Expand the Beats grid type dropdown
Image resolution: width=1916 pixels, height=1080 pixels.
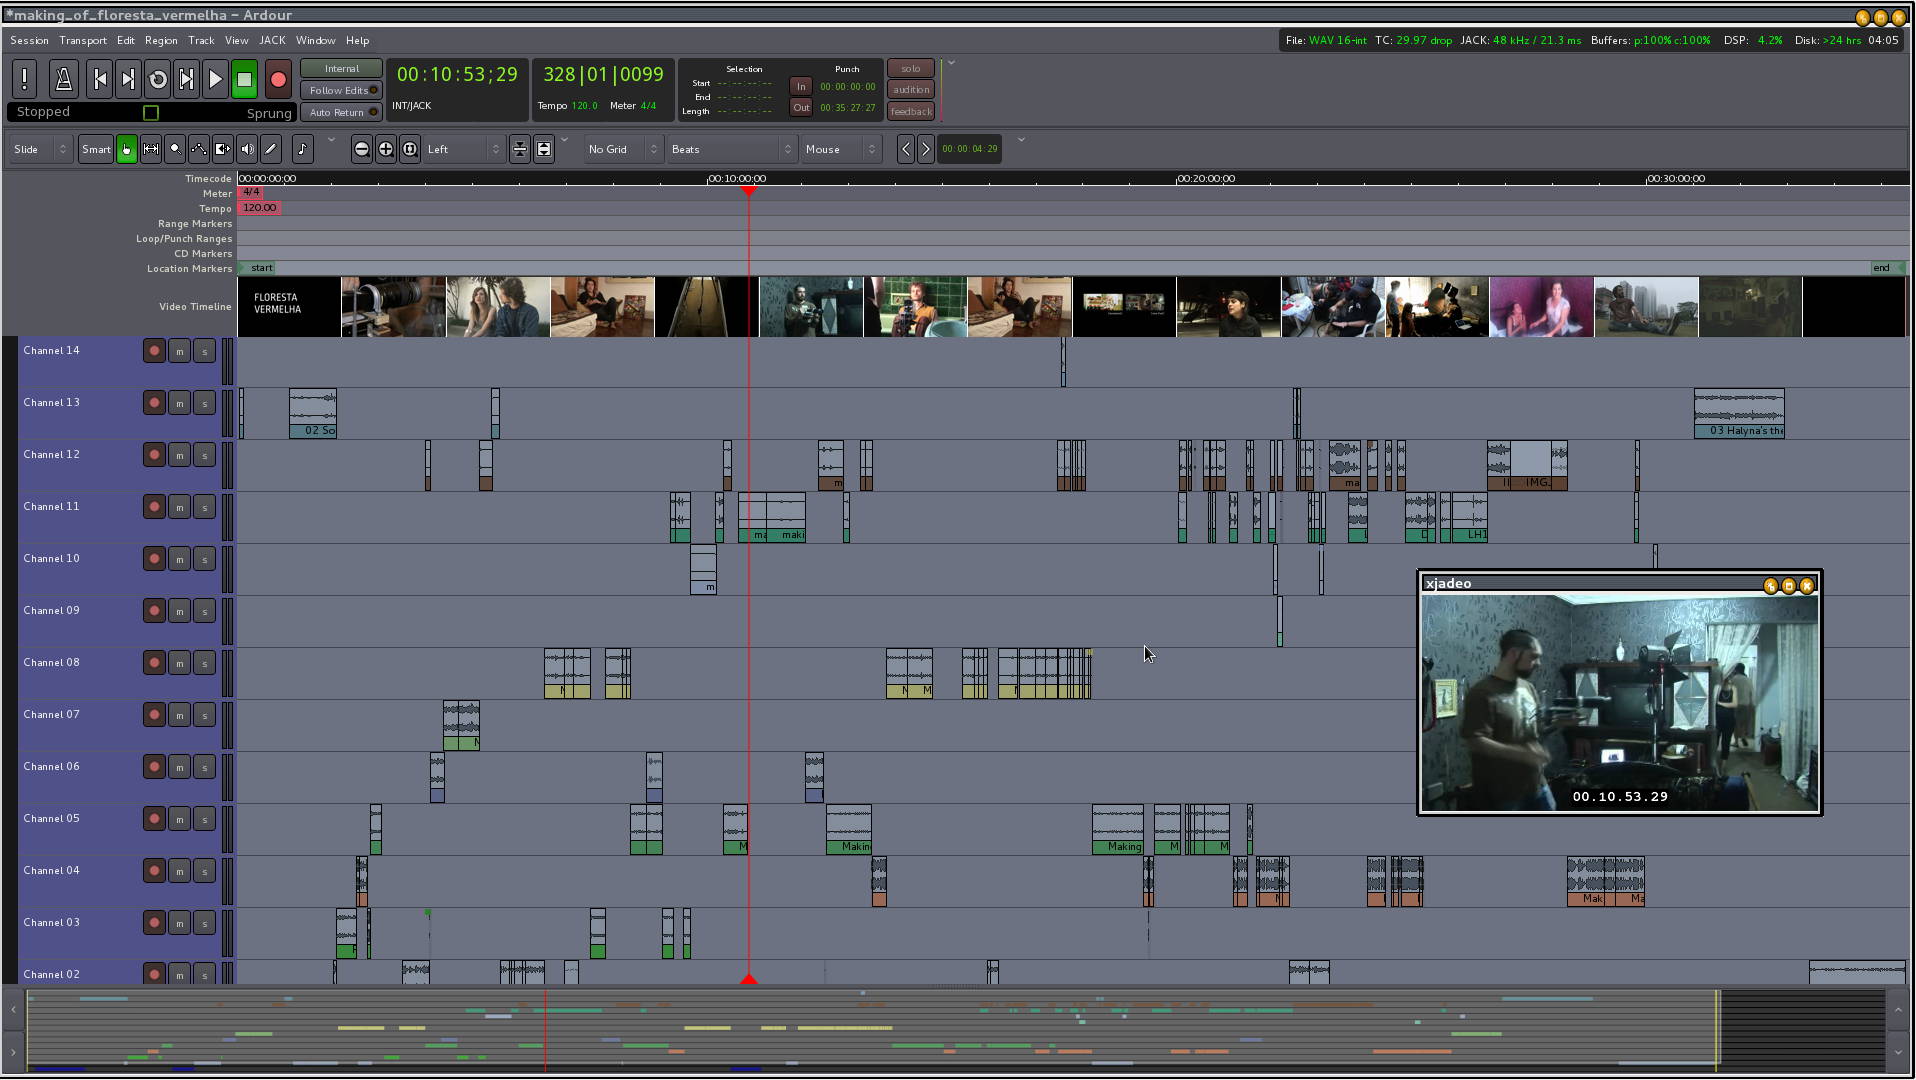(x=731, y=149)
